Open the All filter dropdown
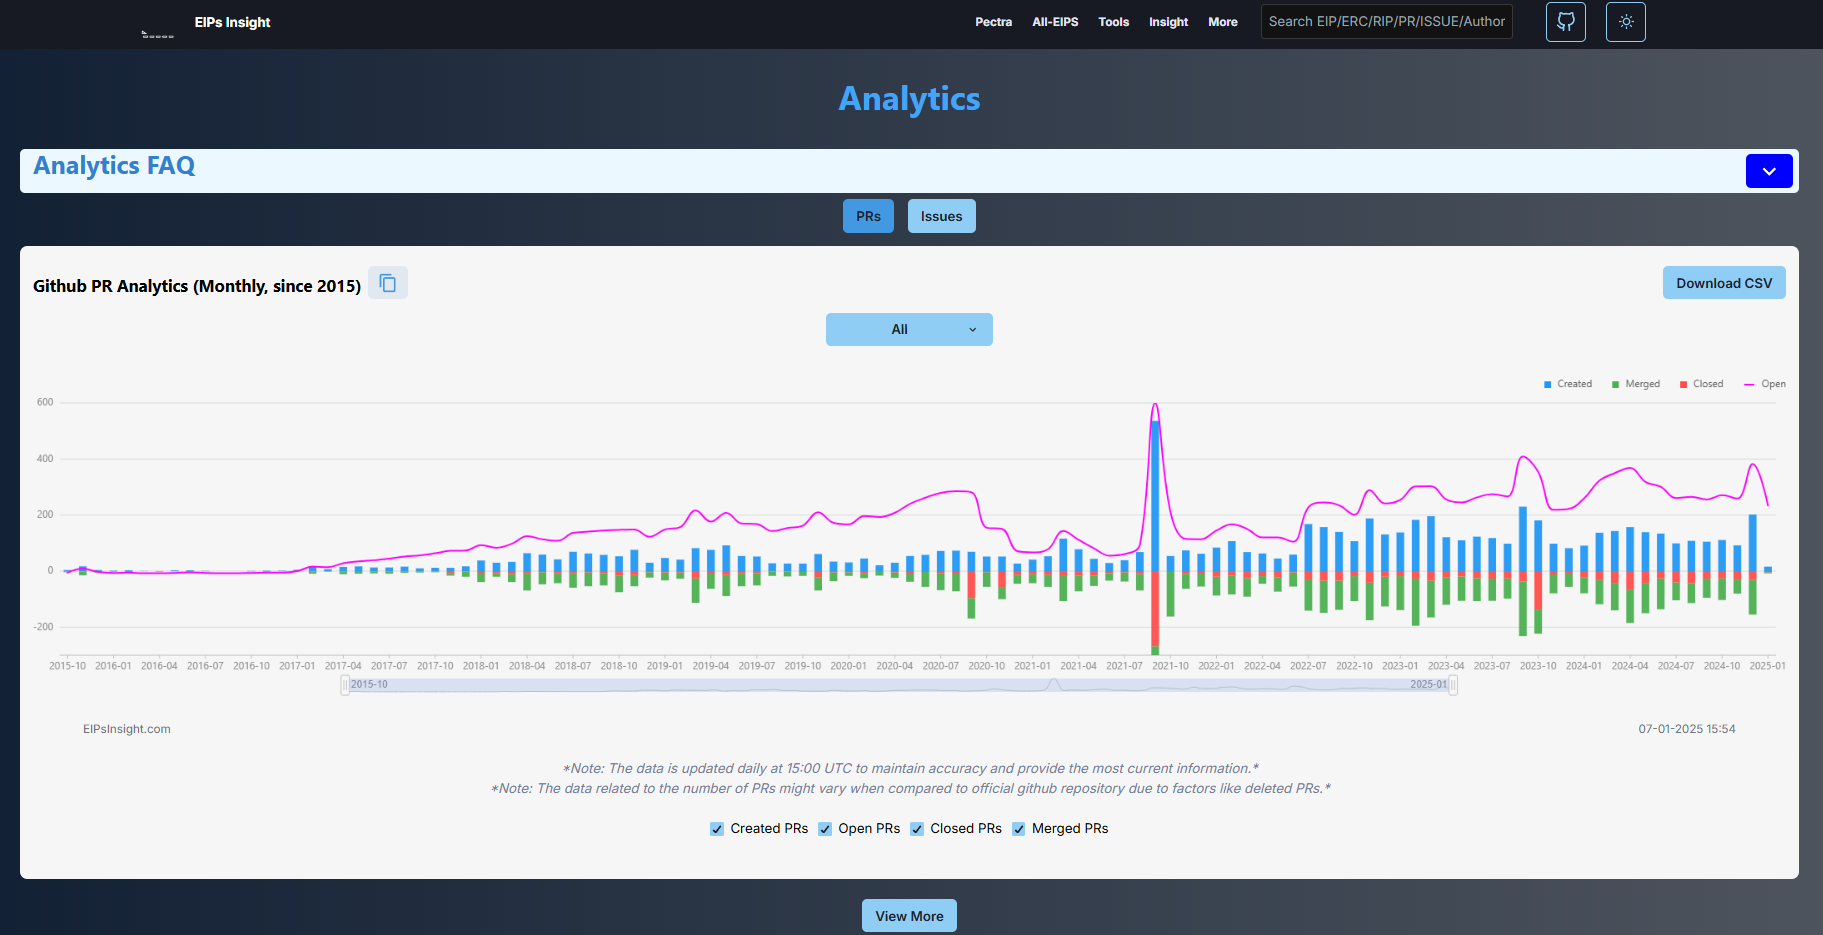This screenshot has width=1823, height=935. (x=909, y=330)
